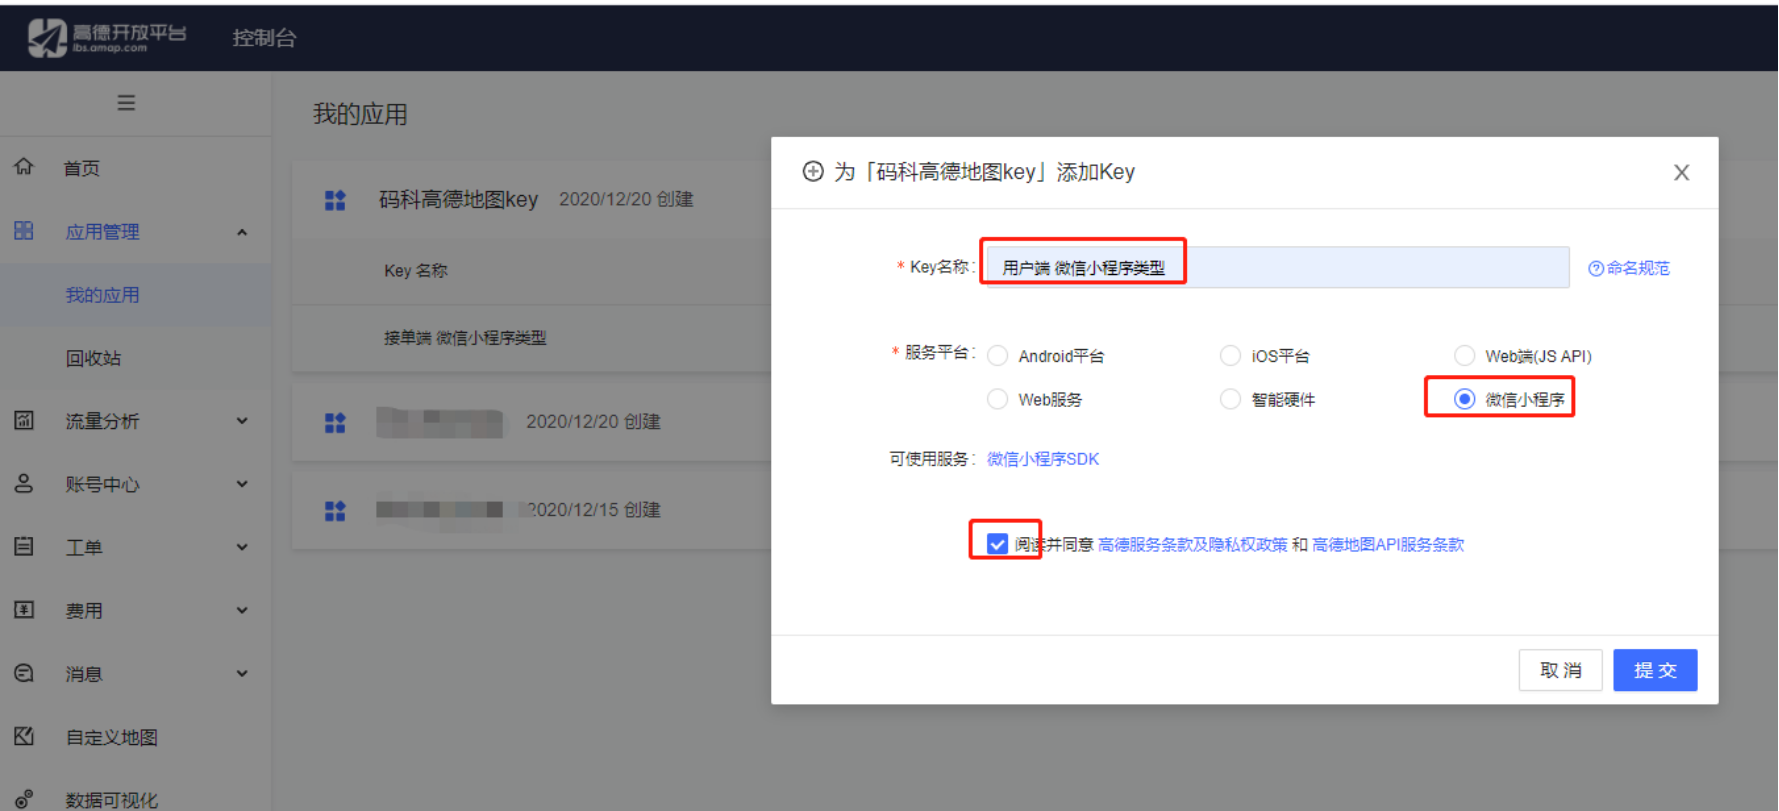The height and width of the screenshot is (811, 1779).
Task: Click the 数据可视化 icon
Action: point(24,798)
